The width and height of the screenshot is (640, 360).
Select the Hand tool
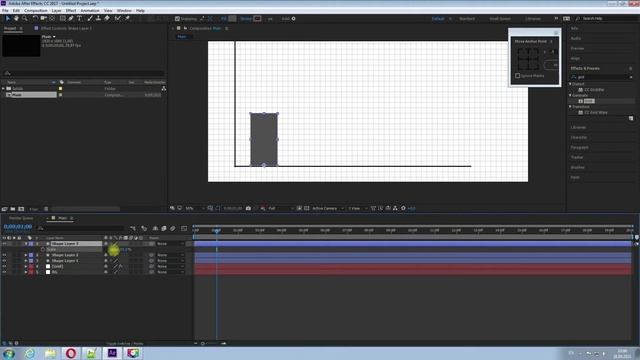click(x=16, y=18)
